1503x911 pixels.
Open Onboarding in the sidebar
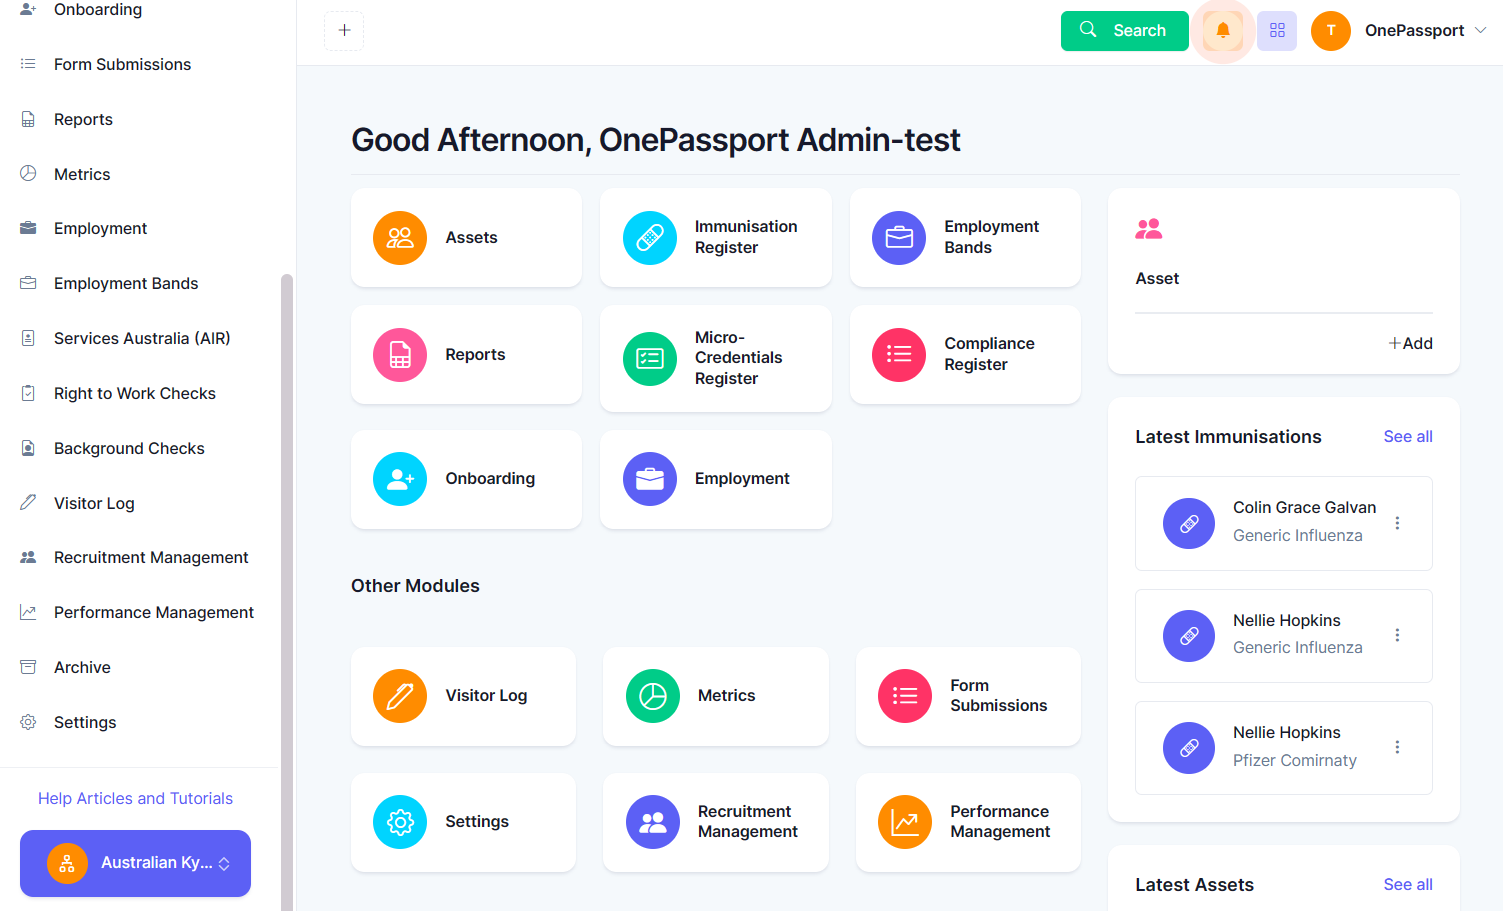pos(98,10)
